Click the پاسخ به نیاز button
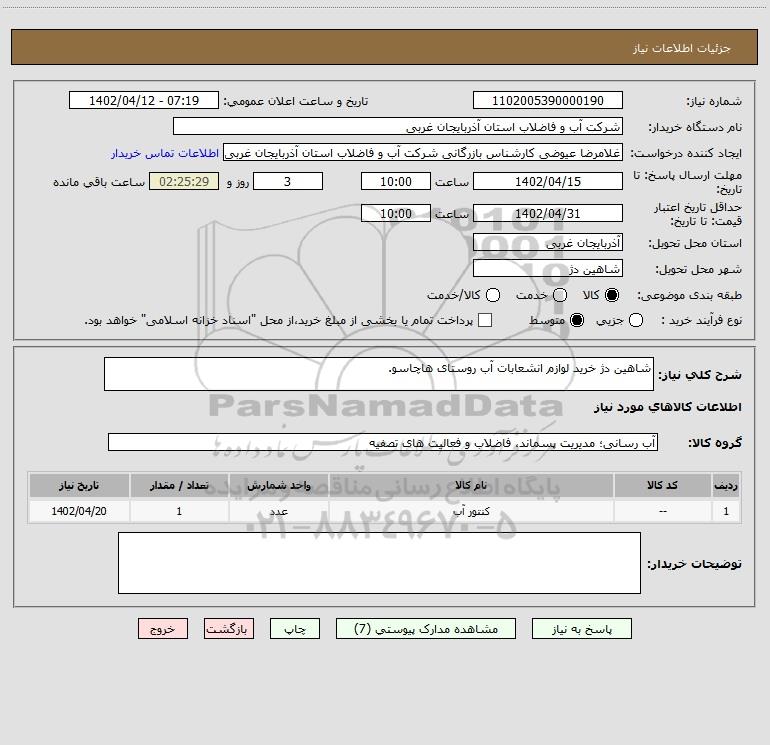This screenshot has width=770, height=745. 581,629
